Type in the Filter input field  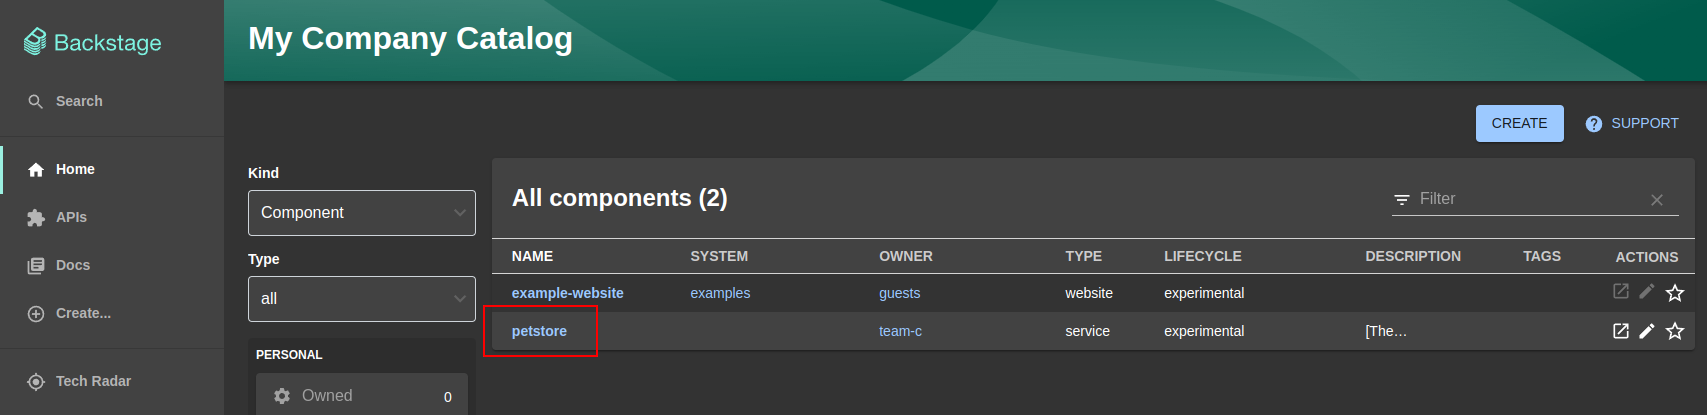tap(1527, 199)
